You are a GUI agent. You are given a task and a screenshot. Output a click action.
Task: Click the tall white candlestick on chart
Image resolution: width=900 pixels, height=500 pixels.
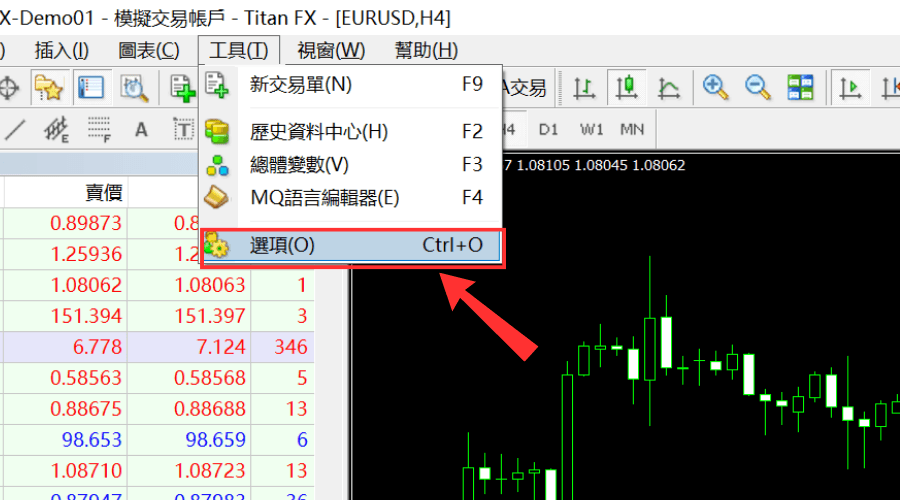click(666, 342)
